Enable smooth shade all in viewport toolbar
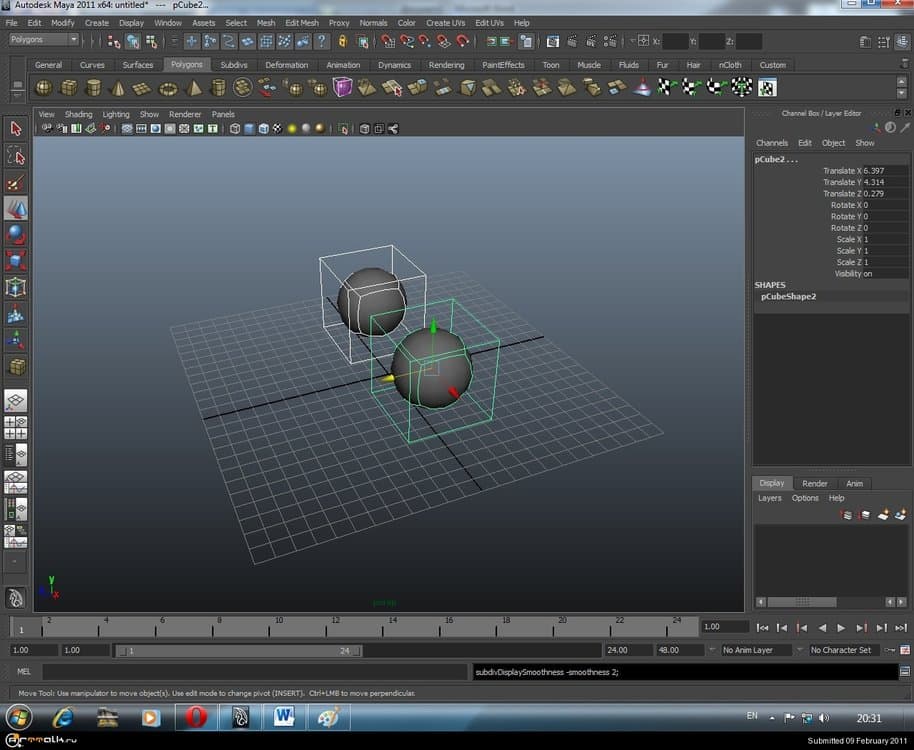The image size is (914, 750). click(249, 129)
